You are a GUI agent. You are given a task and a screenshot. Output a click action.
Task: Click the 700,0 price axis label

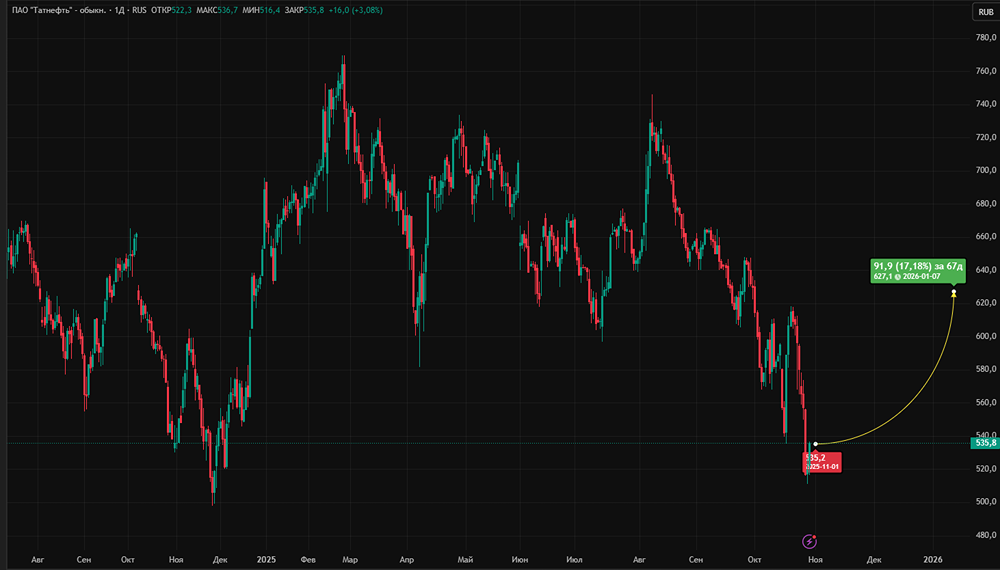(x=985, y=170)
